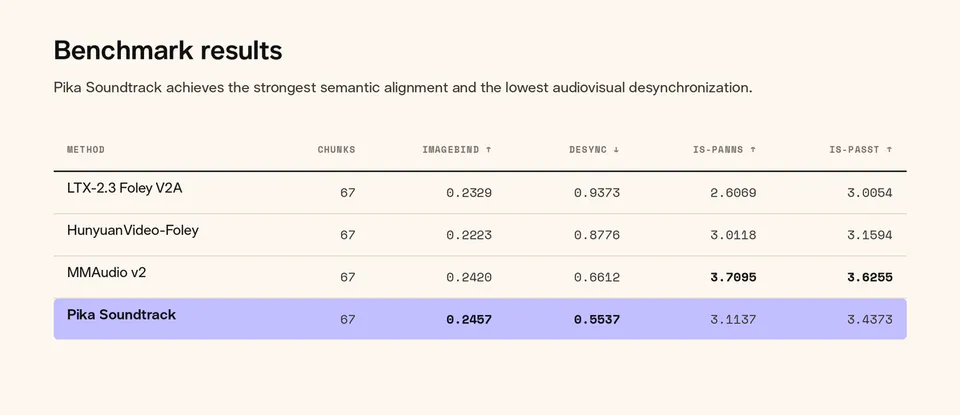Image resolution: width=960 pixels, height=415 pixels.
Task: Click IS-PANNS value 3.1137
Action: (x=733, y=320)
